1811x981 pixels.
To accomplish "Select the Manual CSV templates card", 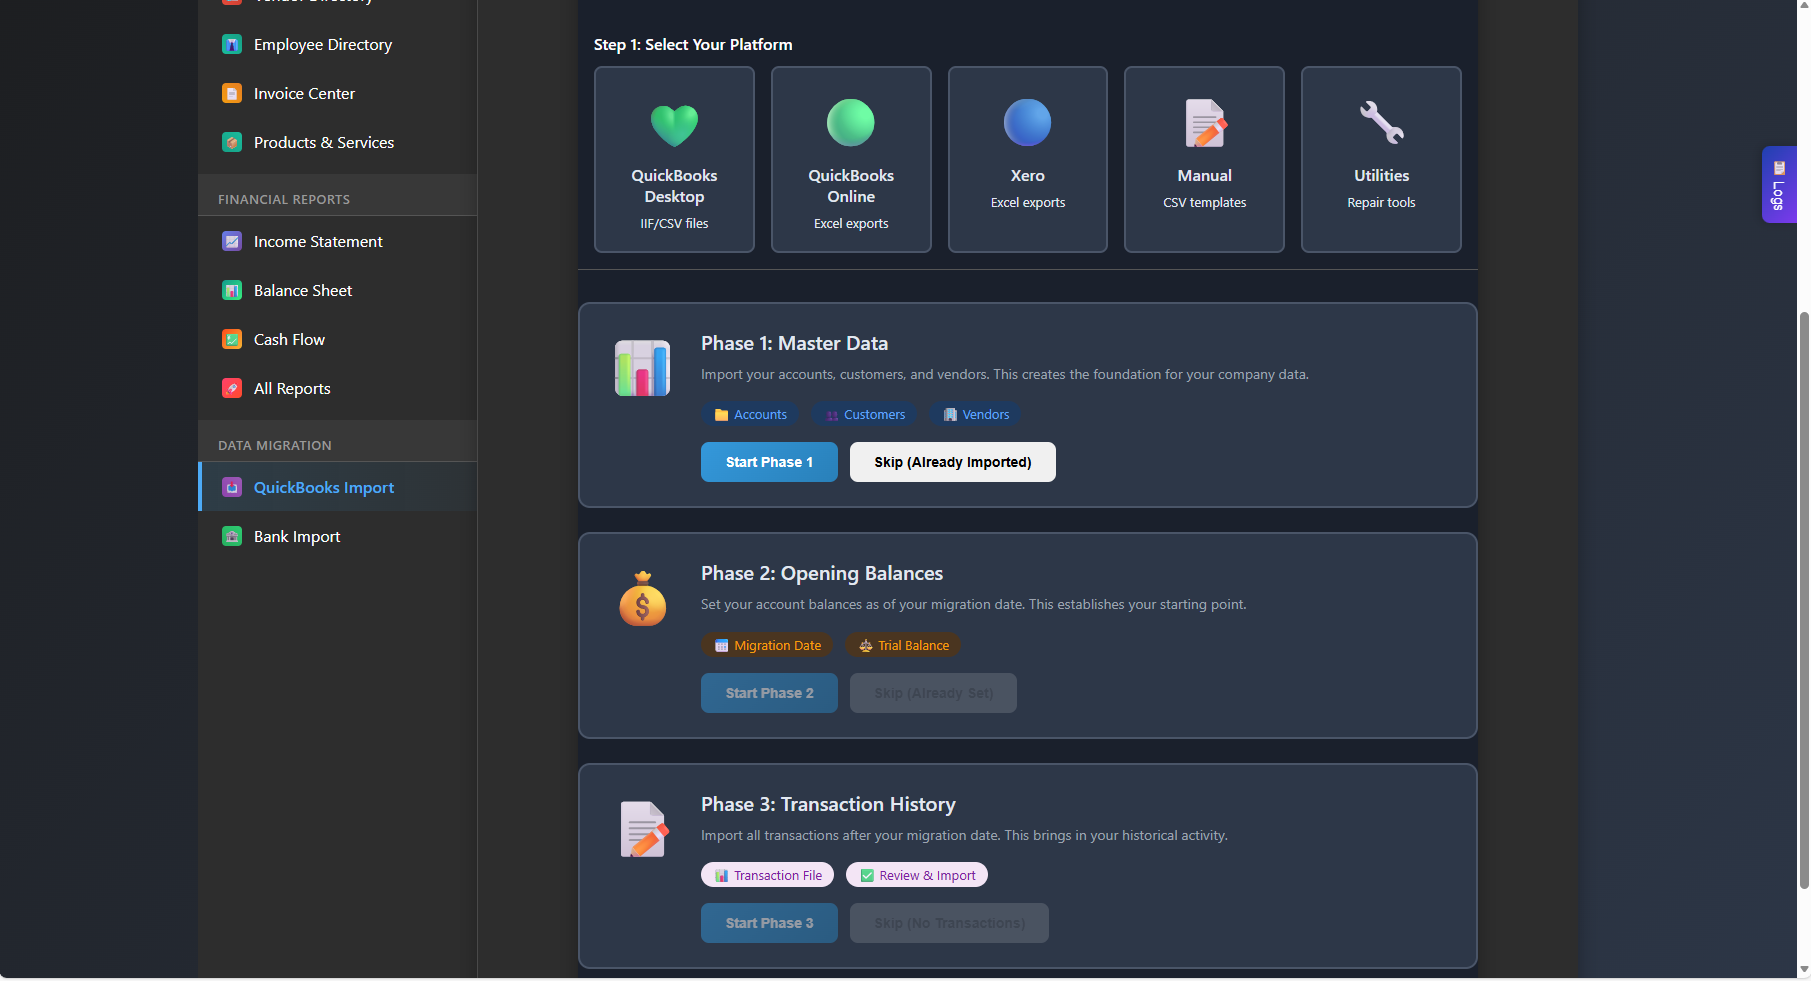I will (1204, 159).
